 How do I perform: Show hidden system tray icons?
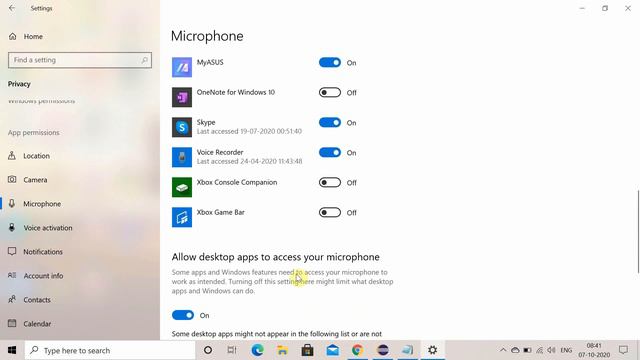coord(503,350)
